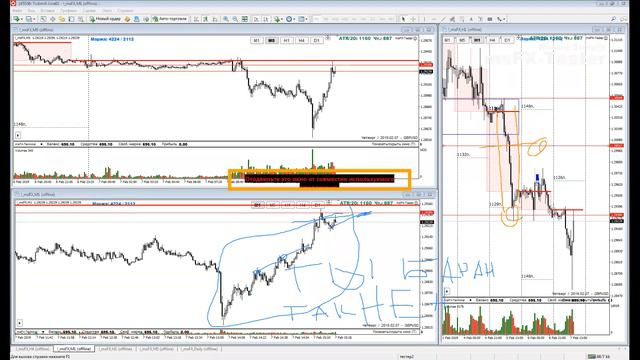
Task: Open the Файл menu
Action: (17, 11)
